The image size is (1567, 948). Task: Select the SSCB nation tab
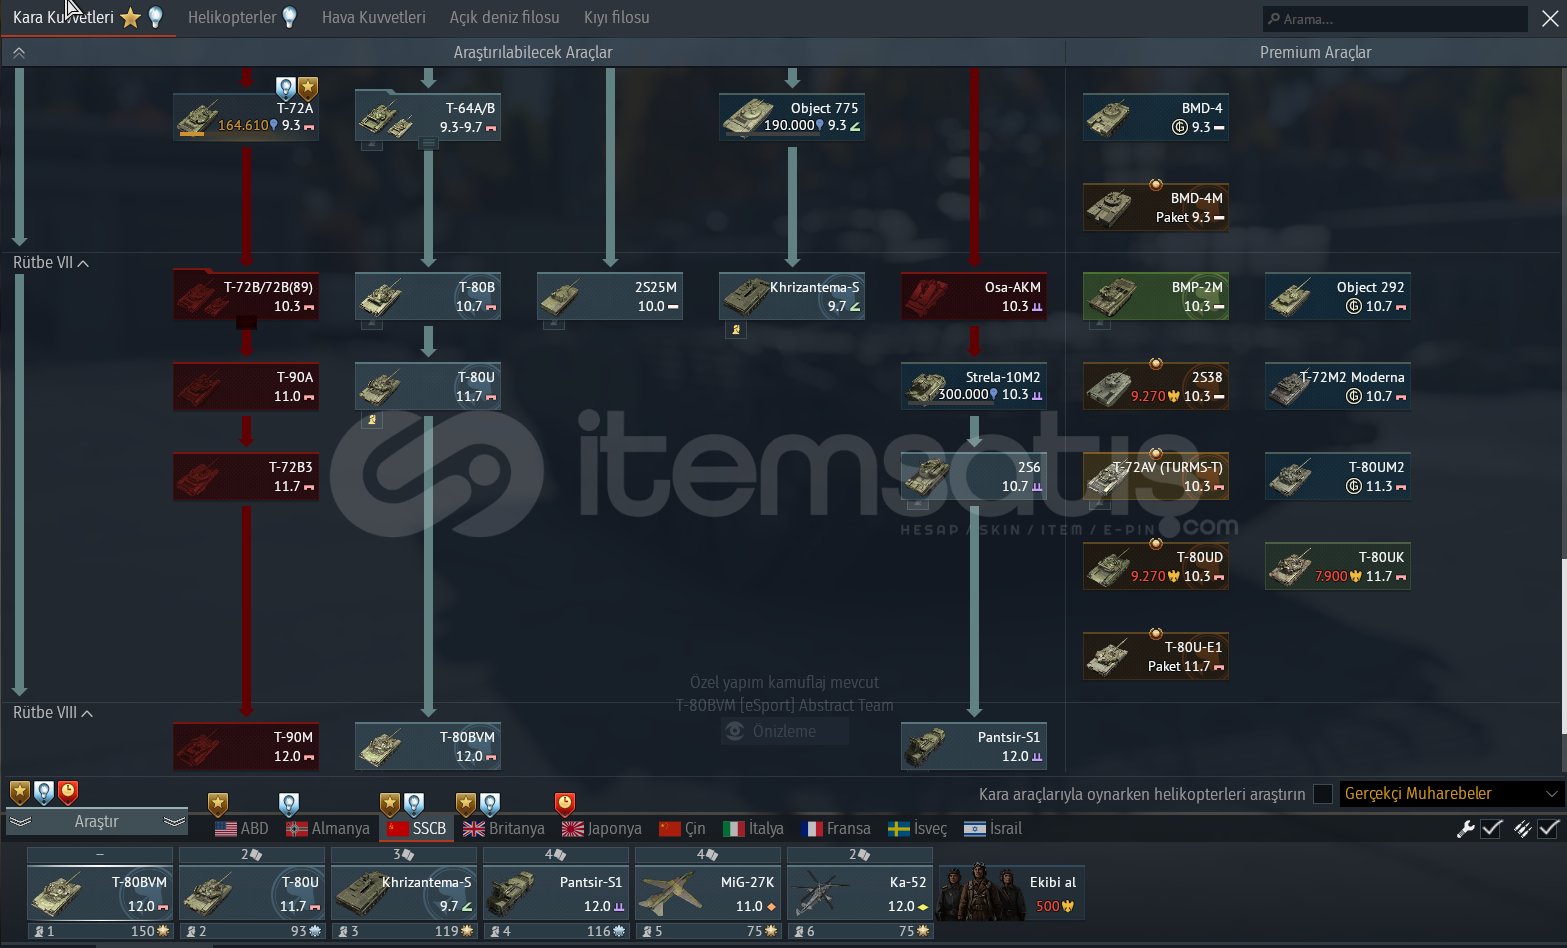coord(417,828)
